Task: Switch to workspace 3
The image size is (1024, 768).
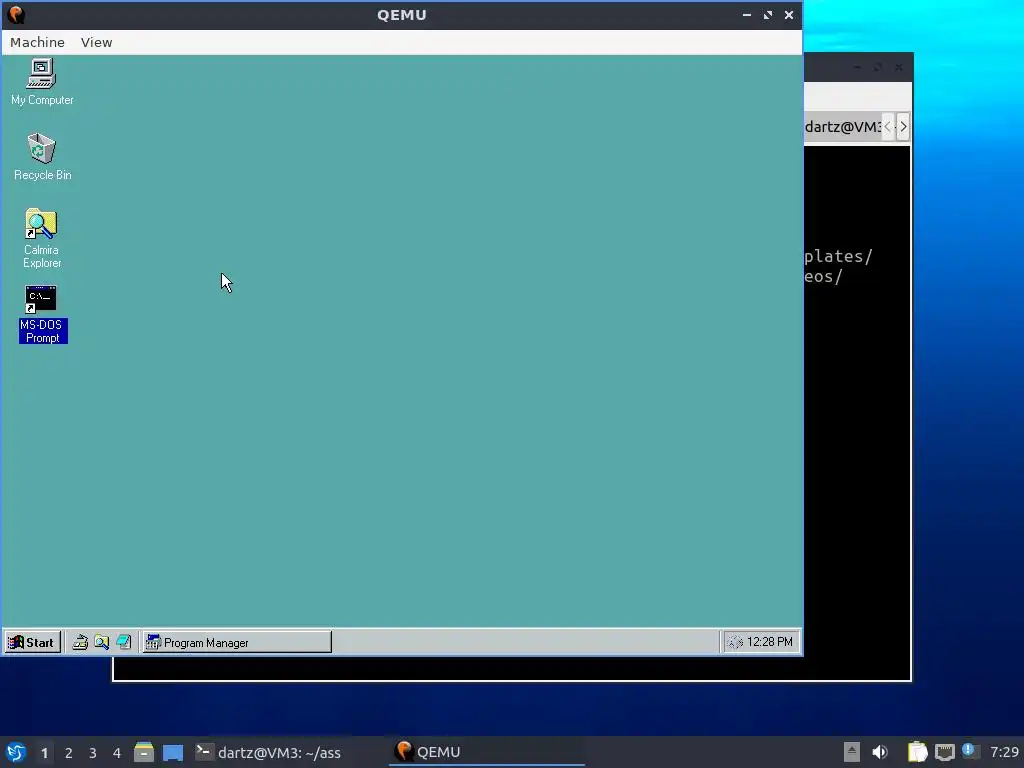Action: click(x=93, y=753)
